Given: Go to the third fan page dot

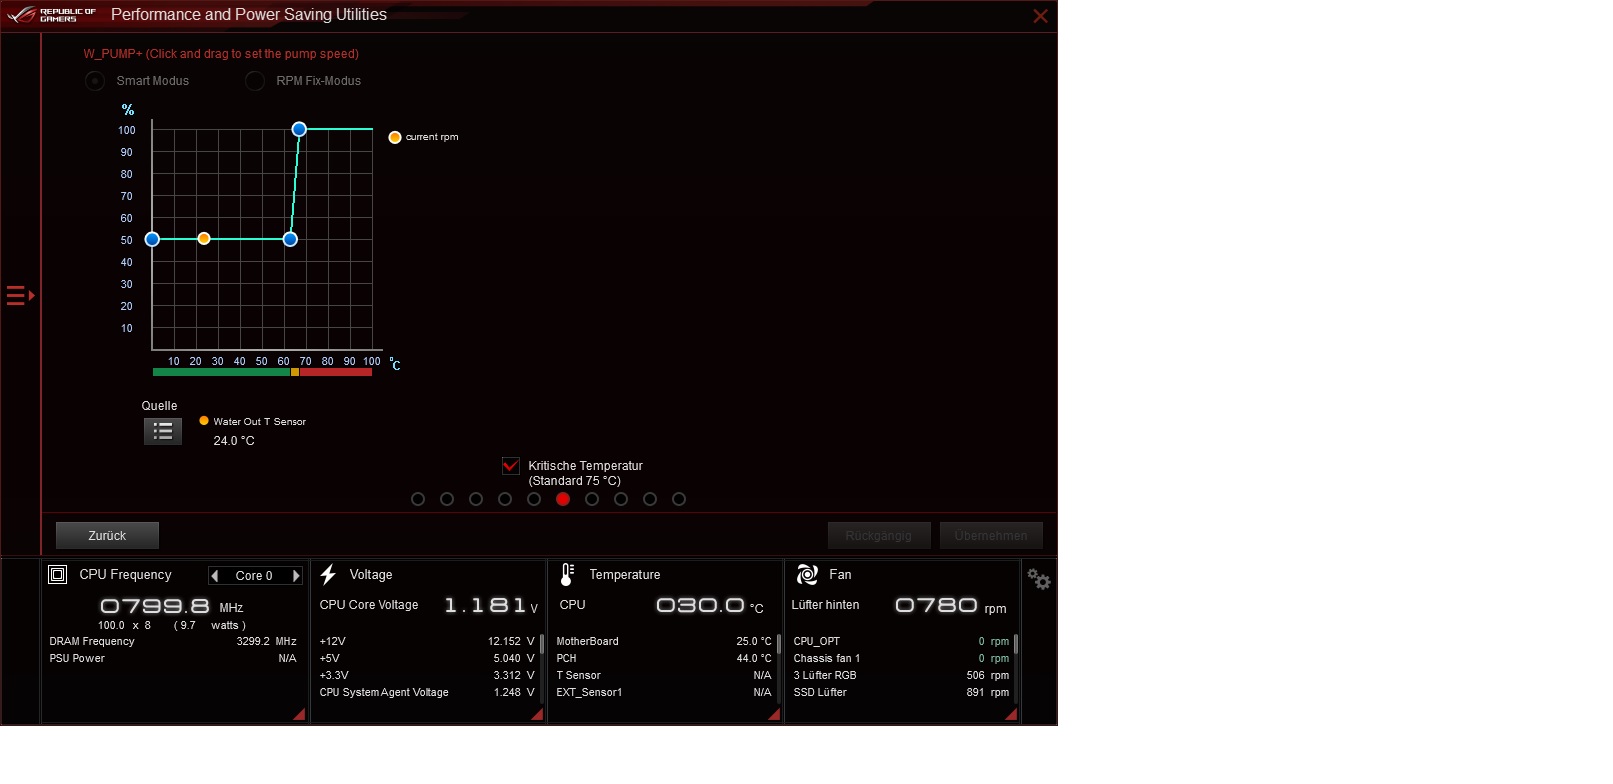Looking at the screenshot, I should click(476, 499).
